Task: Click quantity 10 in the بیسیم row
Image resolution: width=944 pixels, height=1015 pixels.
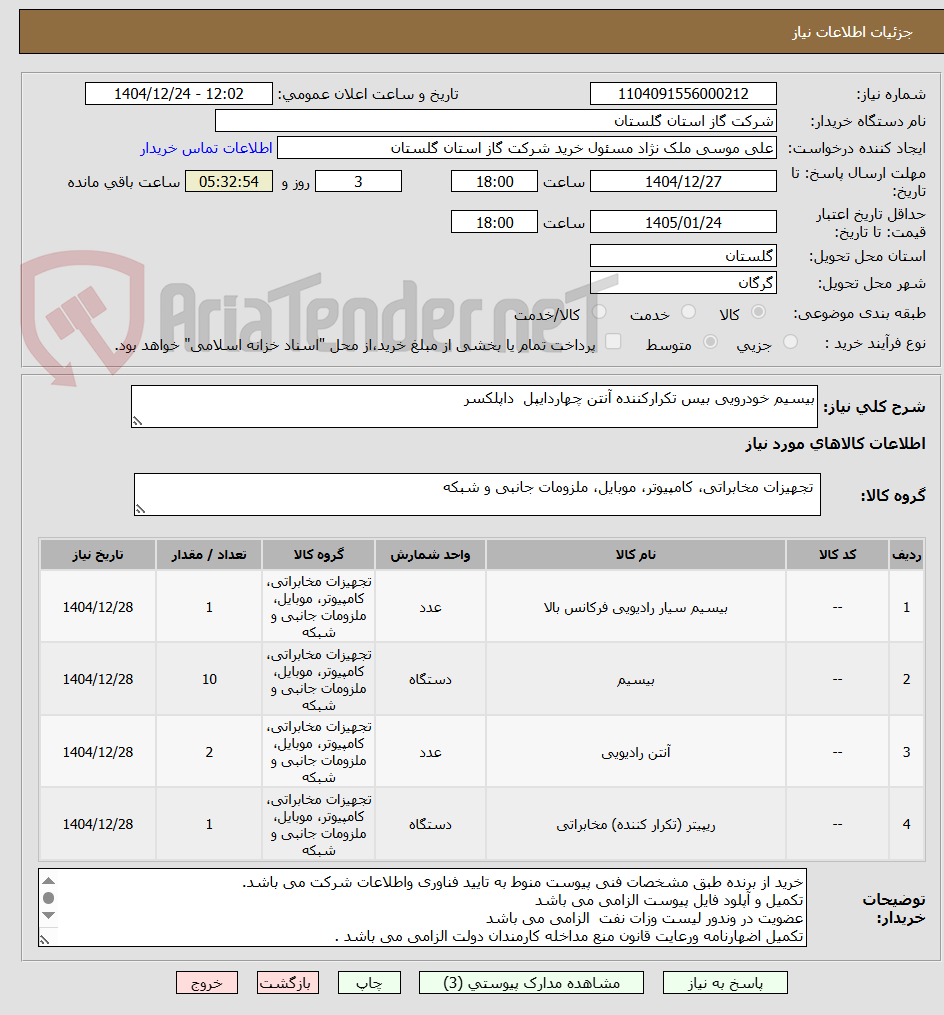Action: [209, 680]
